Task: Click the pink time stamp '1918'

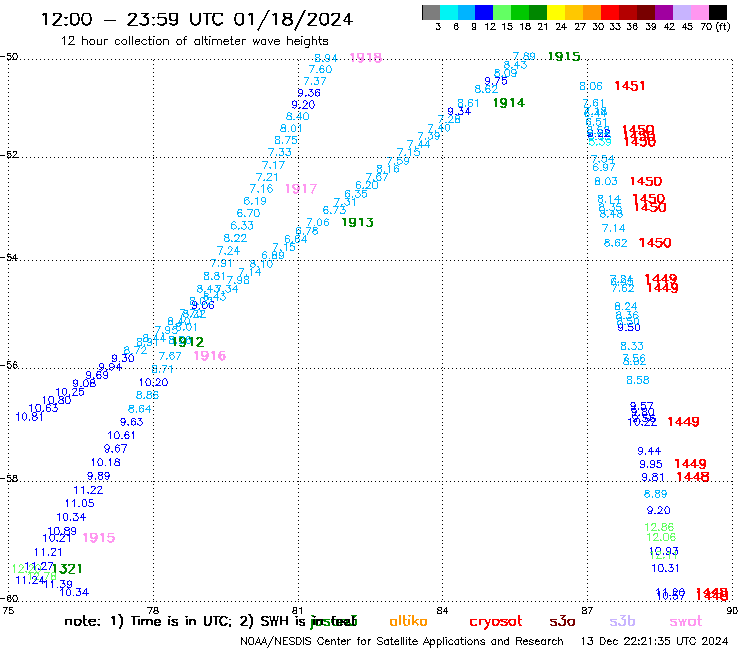Action: [x=366, y=58]
